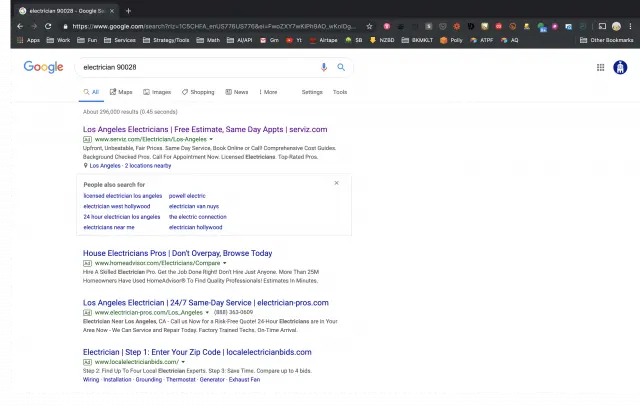Viewport: 640px width, 406px height.
Task: Click the blue magnifier search button
Action: [341, 67]
